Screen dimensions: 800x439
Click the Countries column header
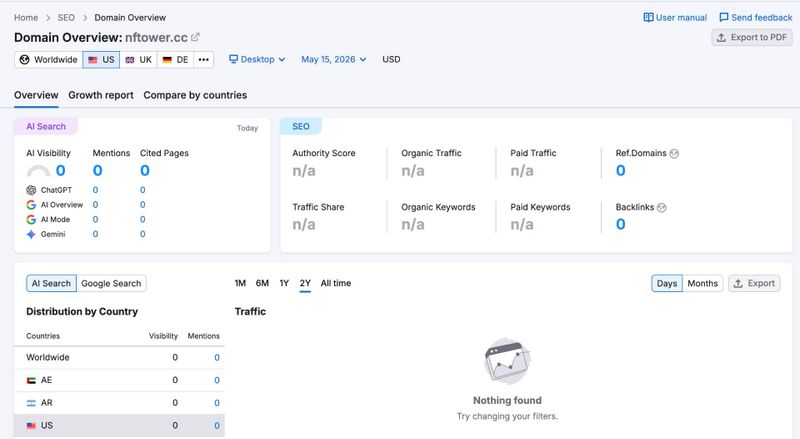(x=43, y=336)
